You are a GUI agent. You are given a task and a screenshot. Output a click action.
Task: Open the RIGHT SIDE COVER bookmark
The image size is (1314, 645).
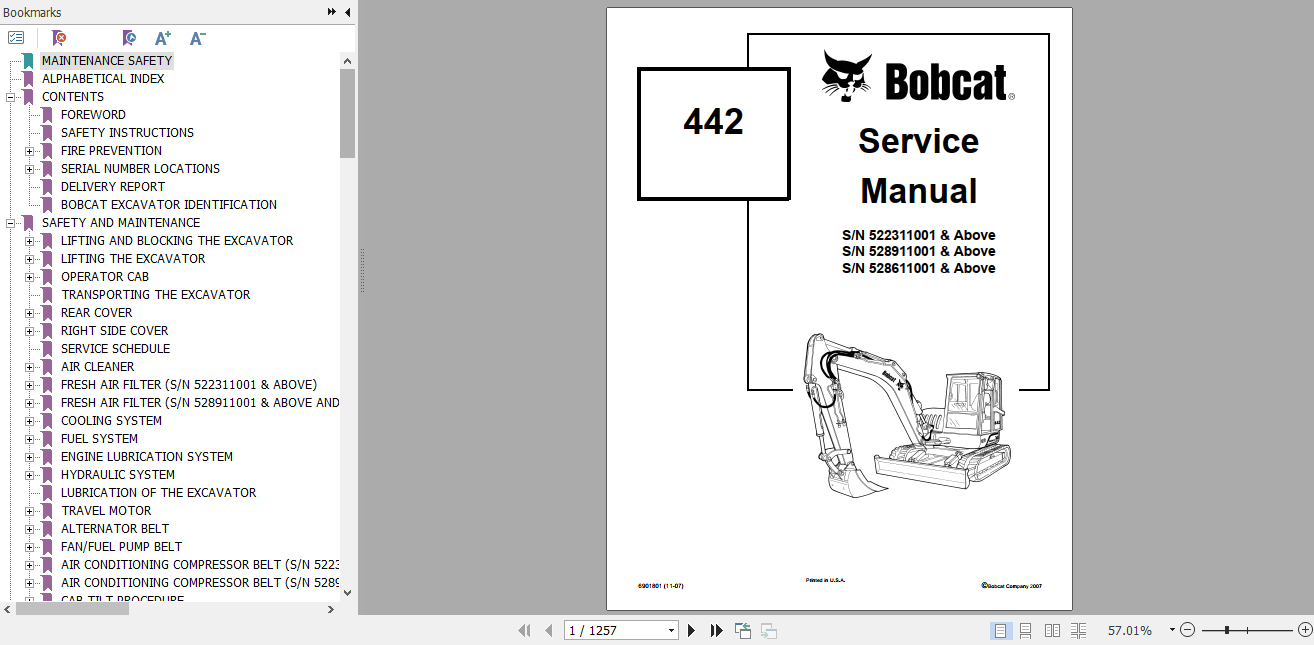(x=114, y=331)
